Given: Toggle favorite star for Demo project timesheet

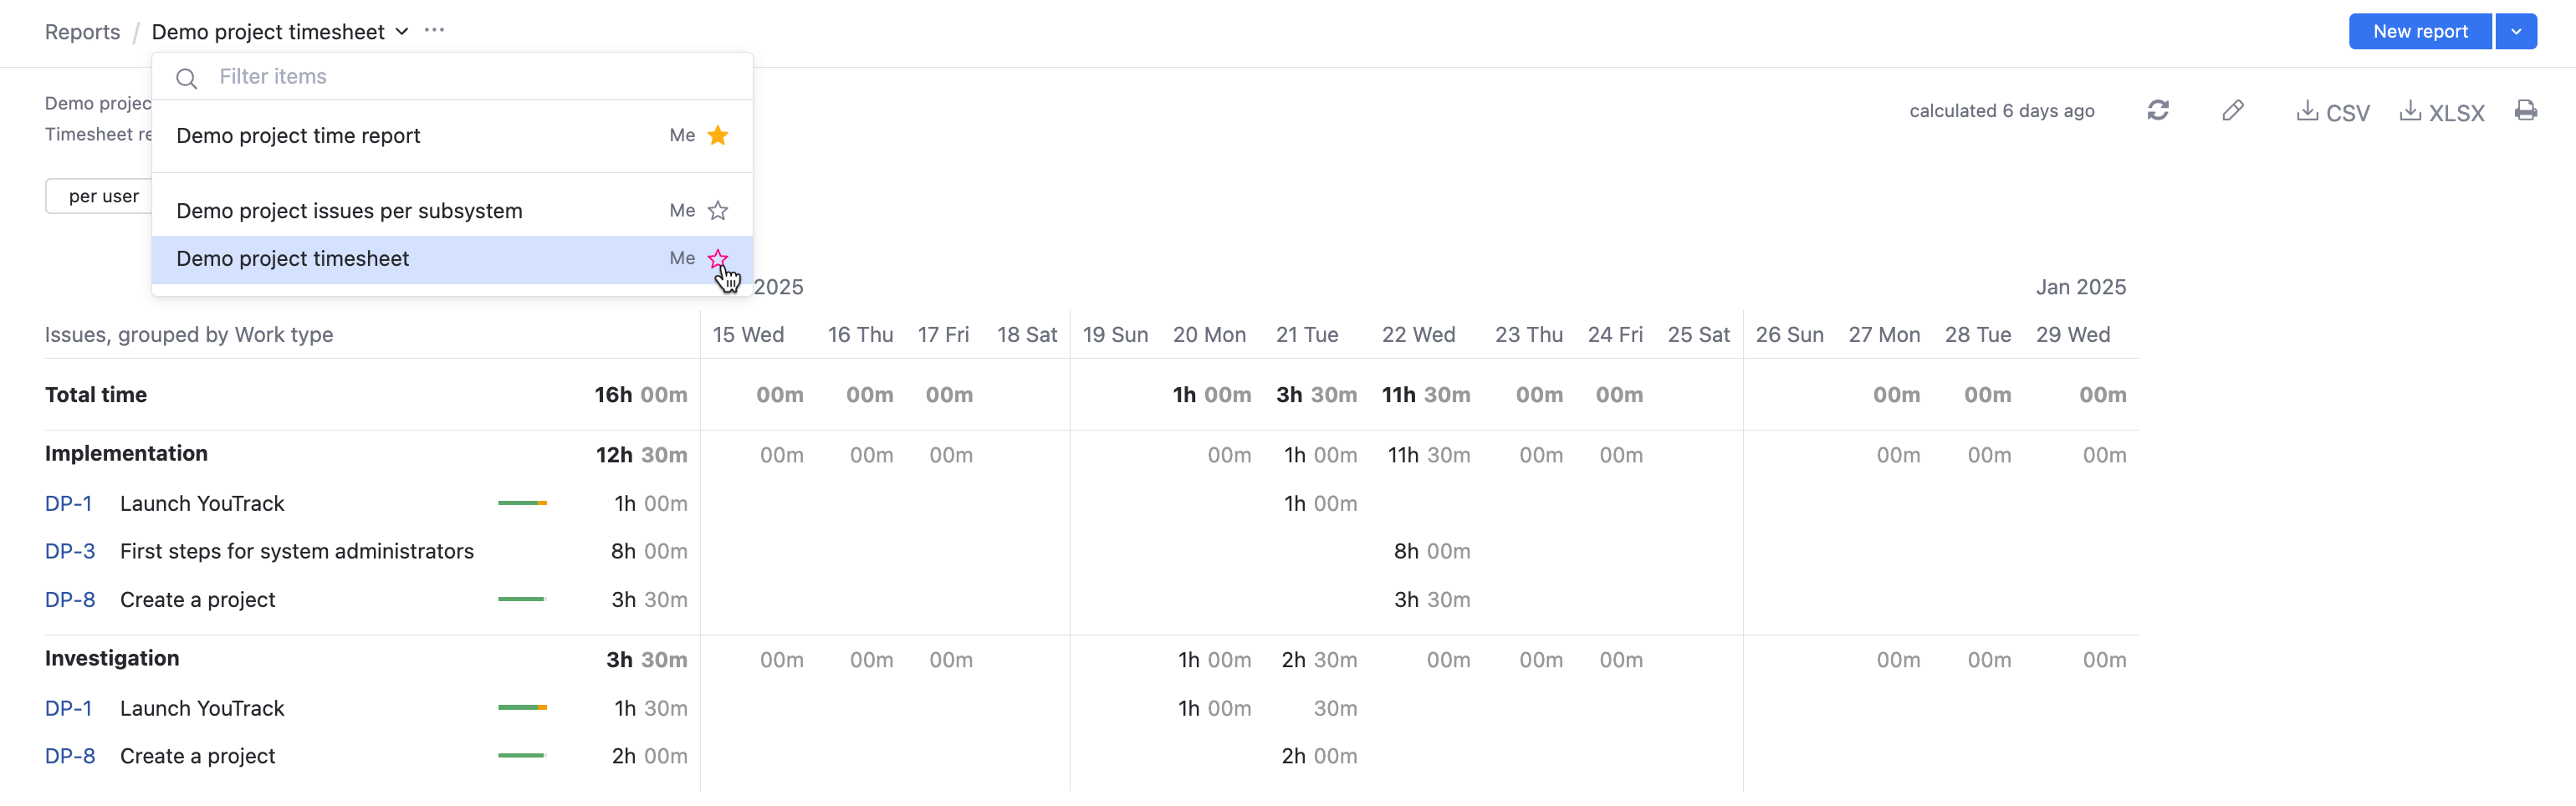Looking at the screenshot, I should click(718, 259).
